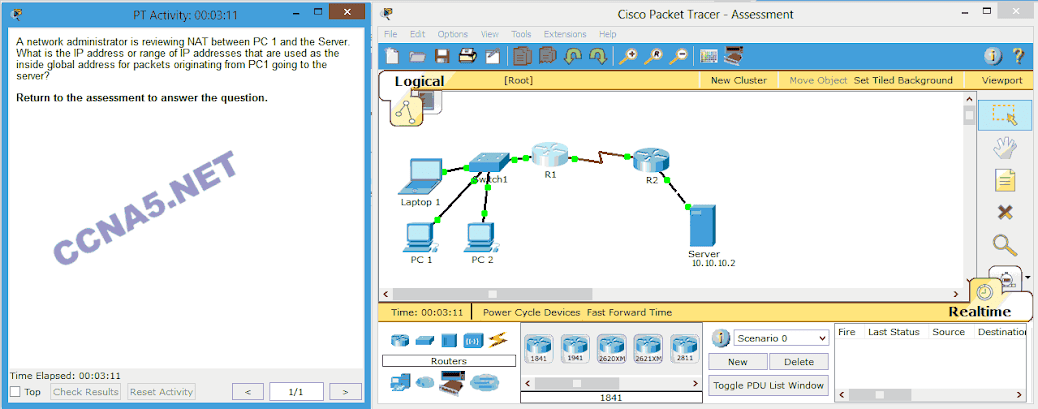
Task: Click the Print toolbar icon
Action: click(467, 57)
